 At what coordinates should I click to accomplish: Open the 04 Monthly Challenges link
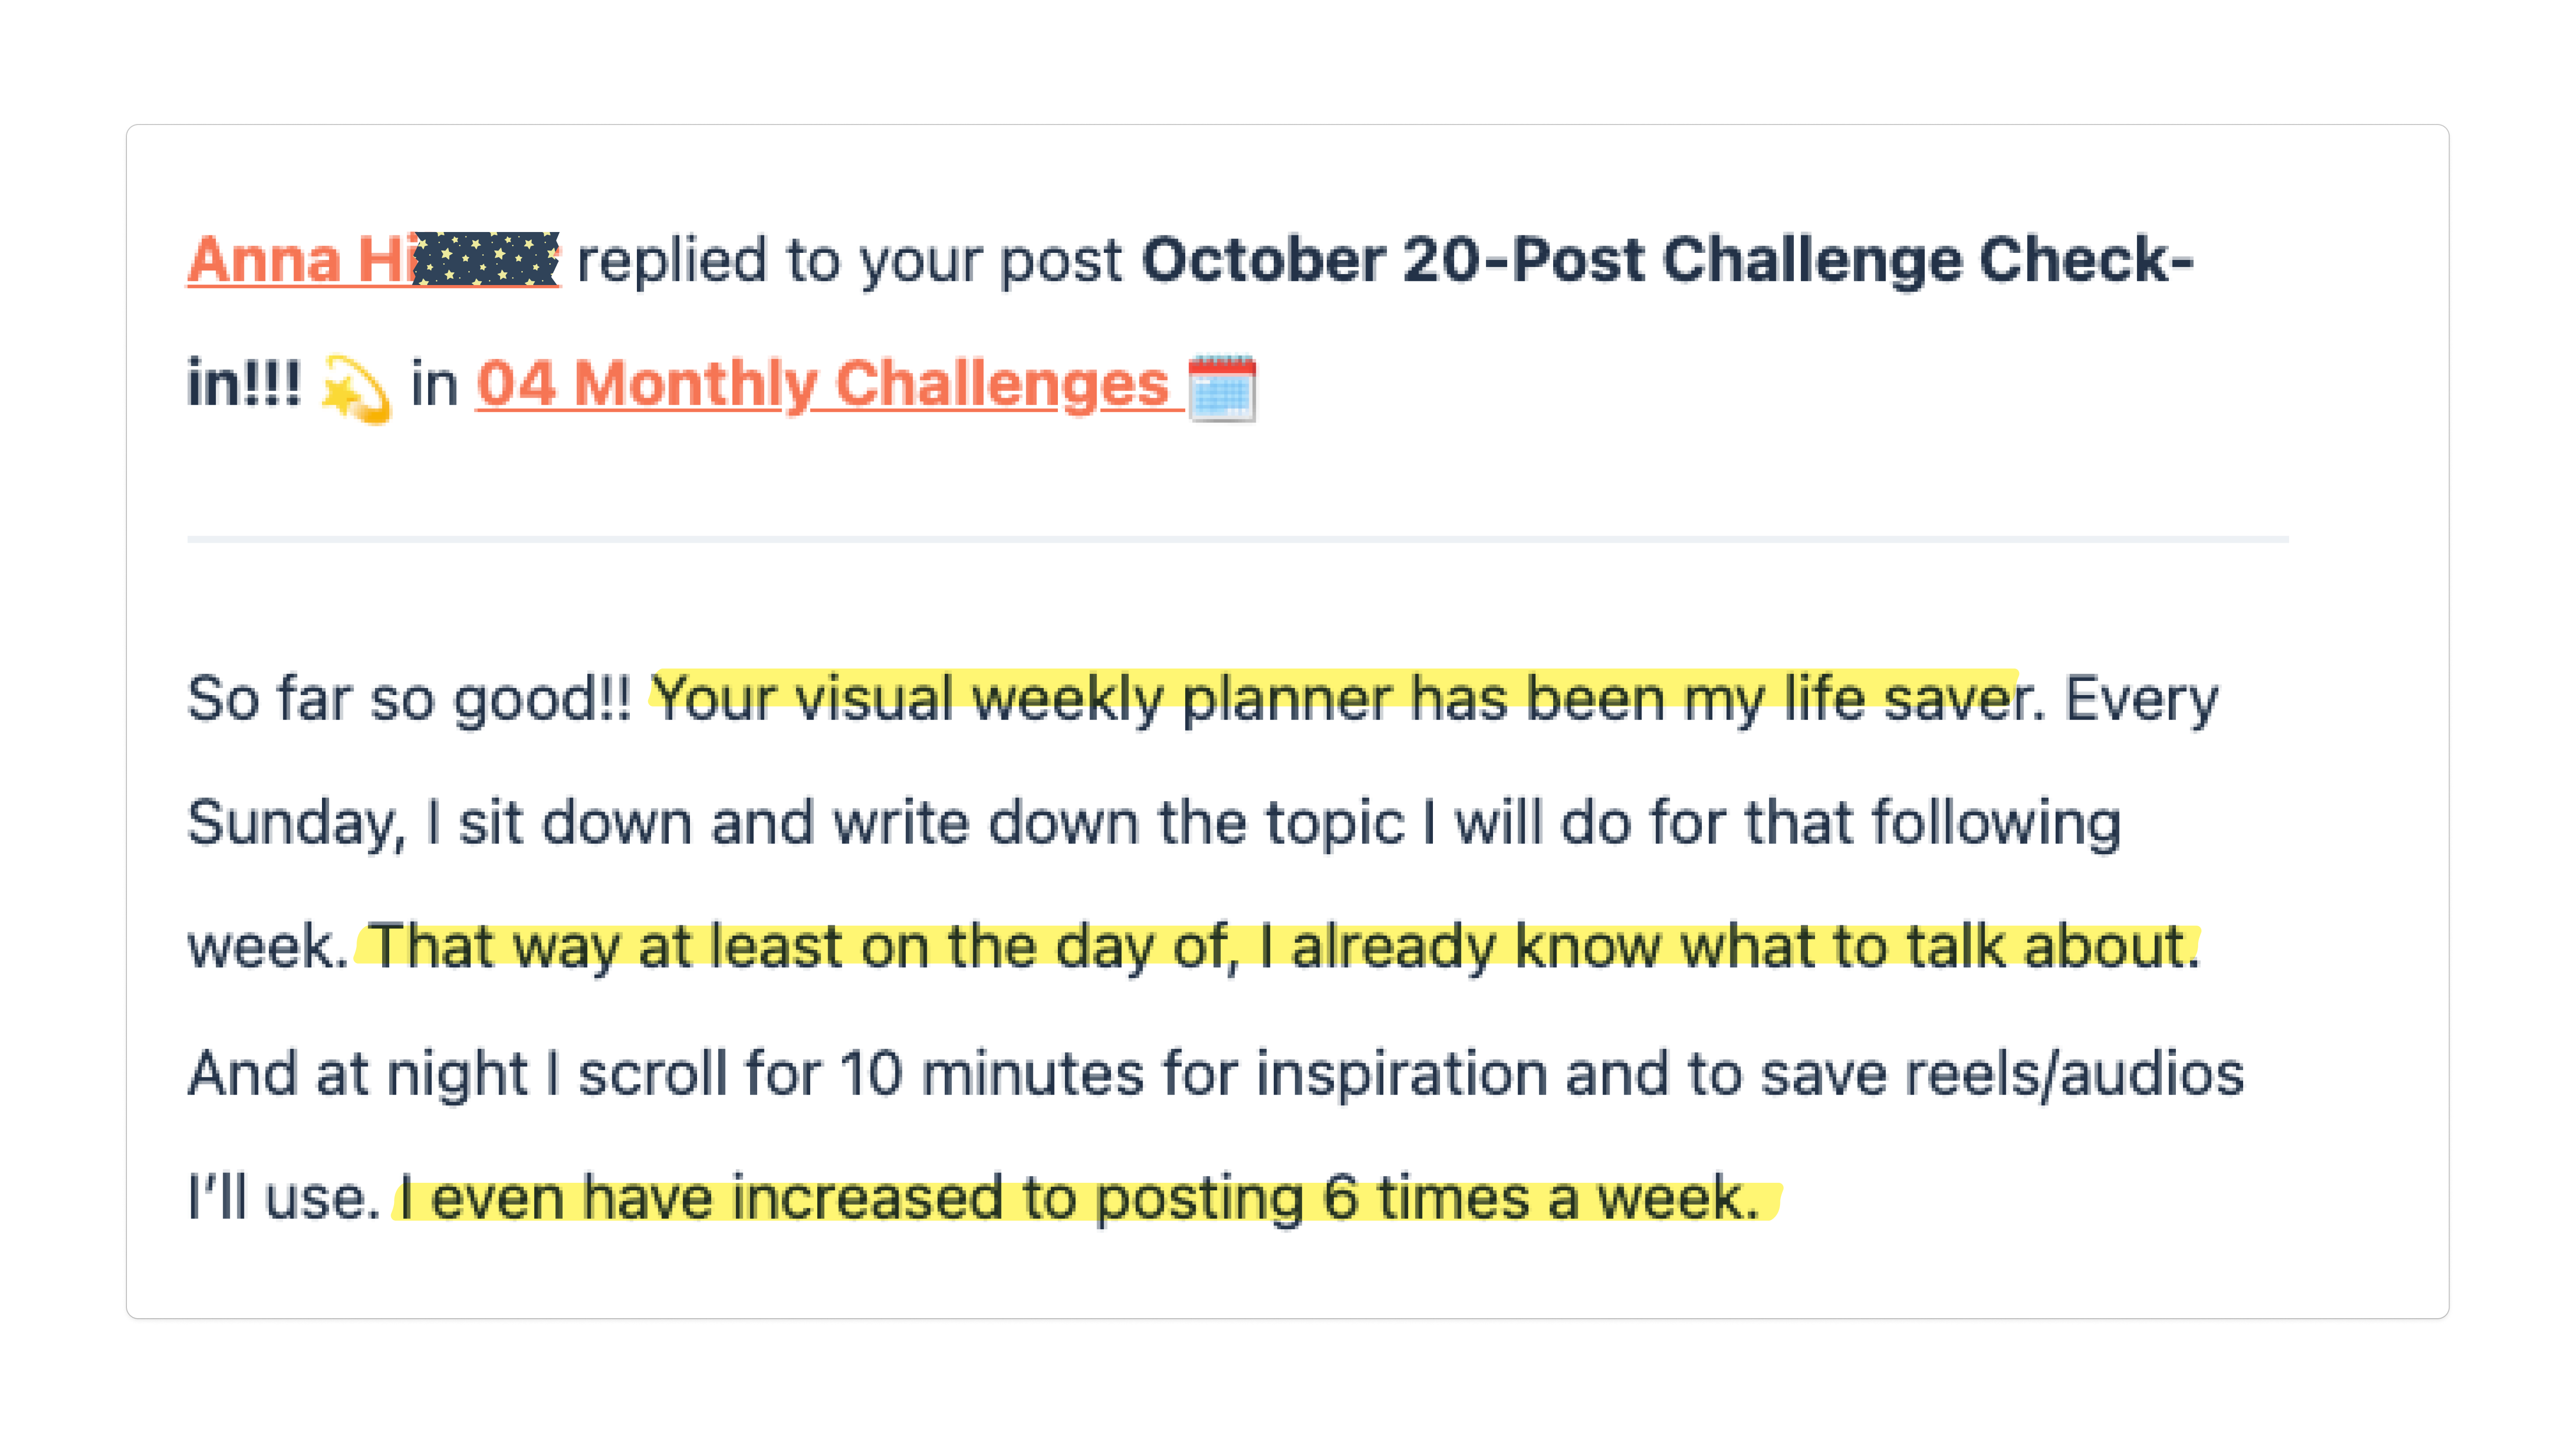click(822, 385)
